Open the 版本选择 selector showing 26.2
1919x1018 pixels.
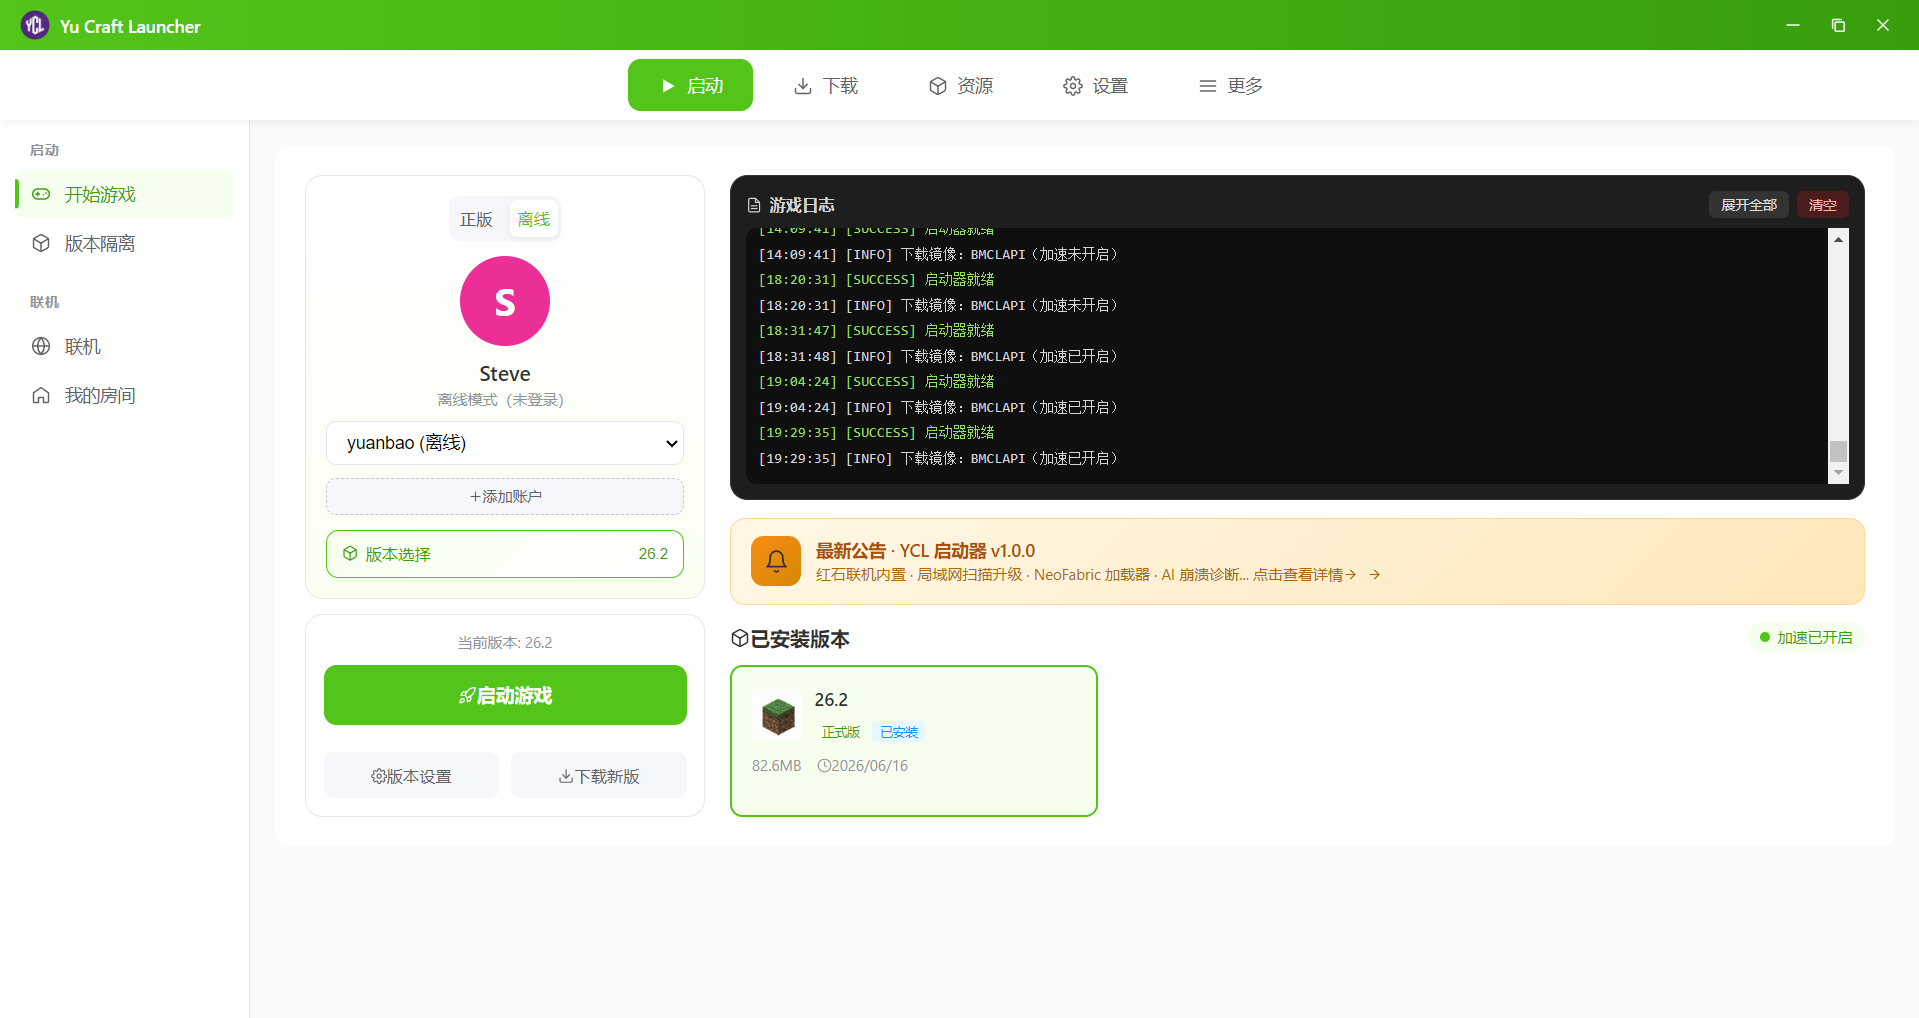coord(505,554)
